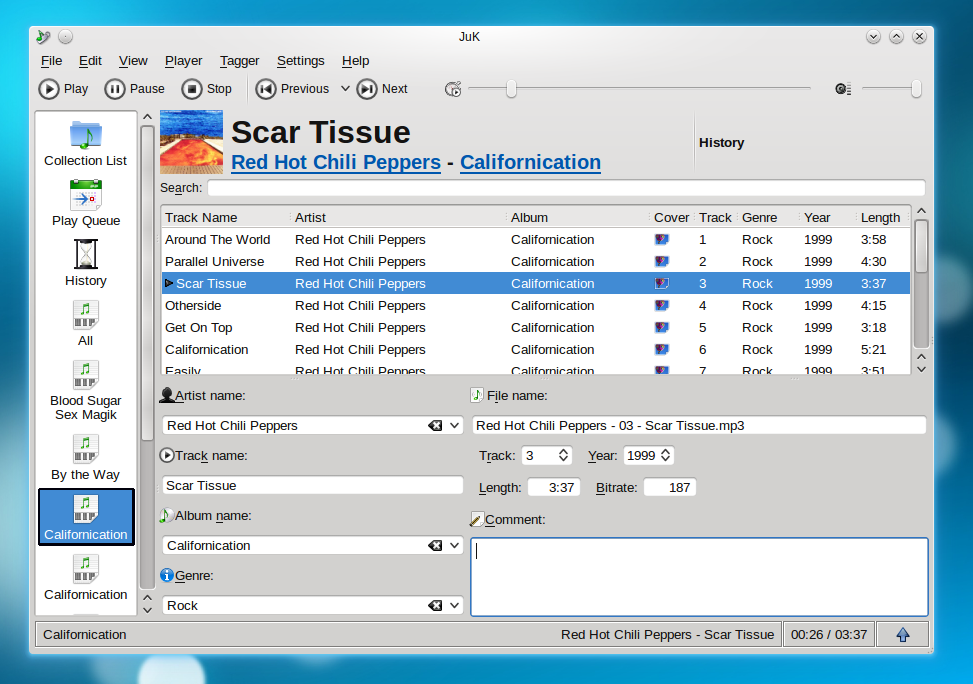
Task: Follow the Red Hot Chili Peppers artist link
Action: [336, 162]
